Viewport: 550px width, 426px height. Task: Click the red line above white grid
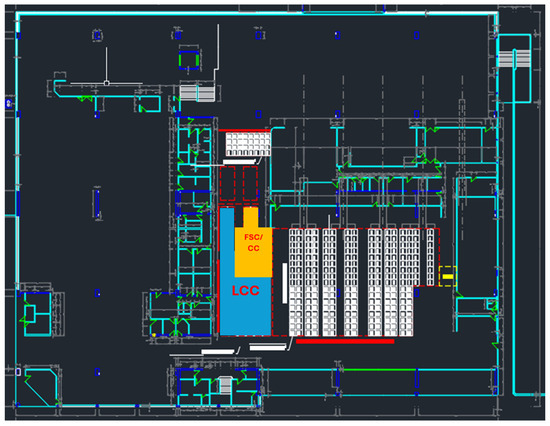245,131
